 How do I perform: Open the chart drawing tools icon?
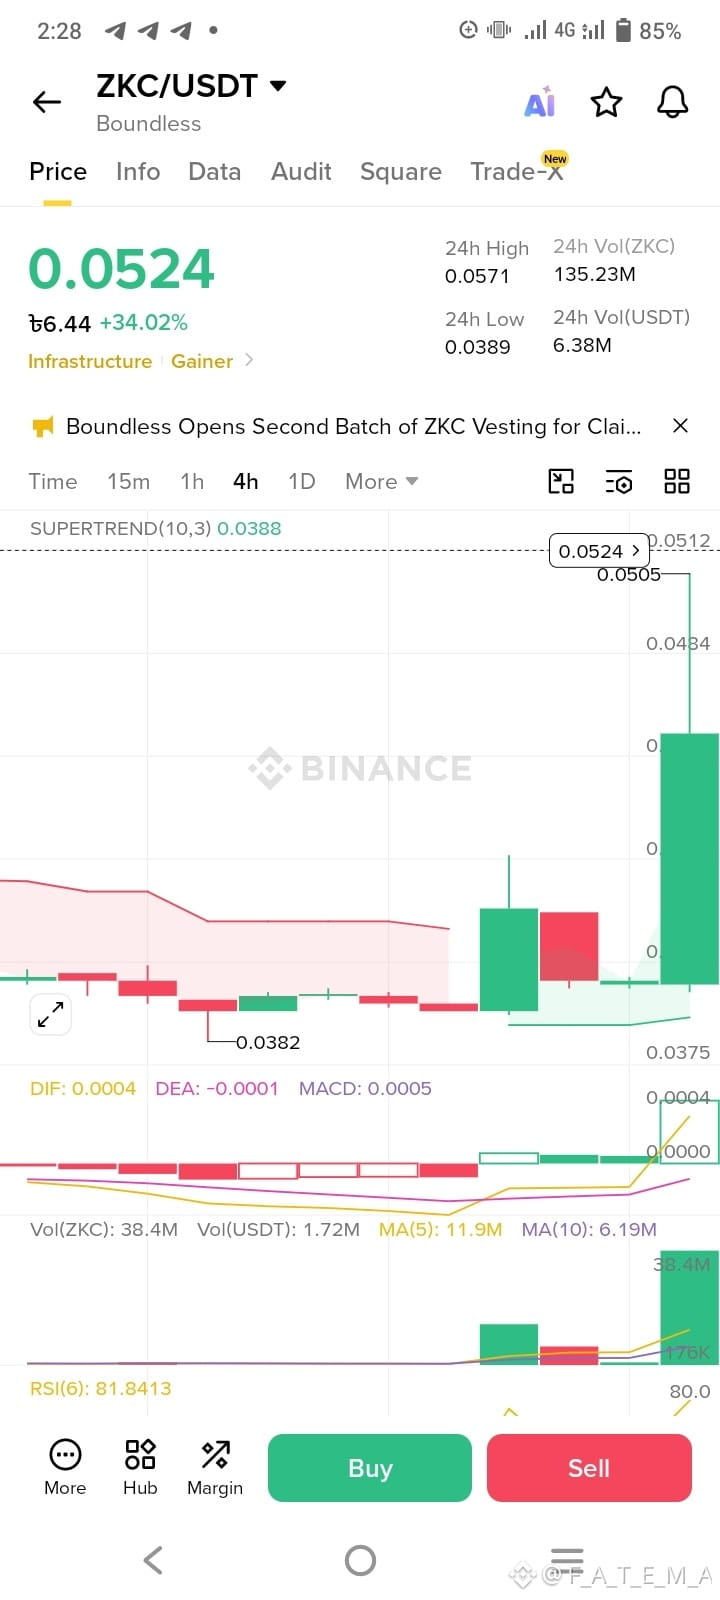tap(562, 482)
